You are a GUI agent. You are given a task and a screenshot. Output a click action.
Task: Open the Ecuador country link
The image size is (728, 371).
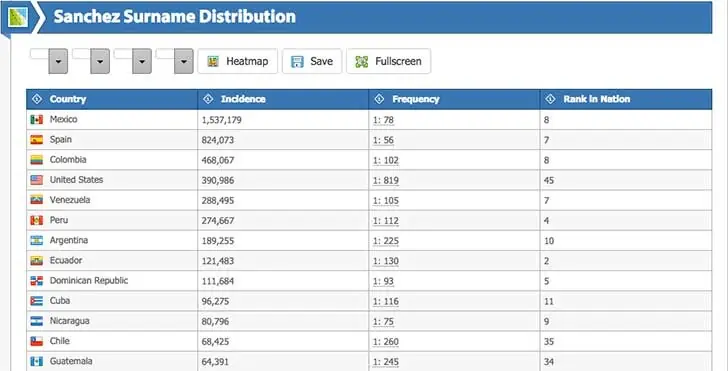[x=66, y=260]
